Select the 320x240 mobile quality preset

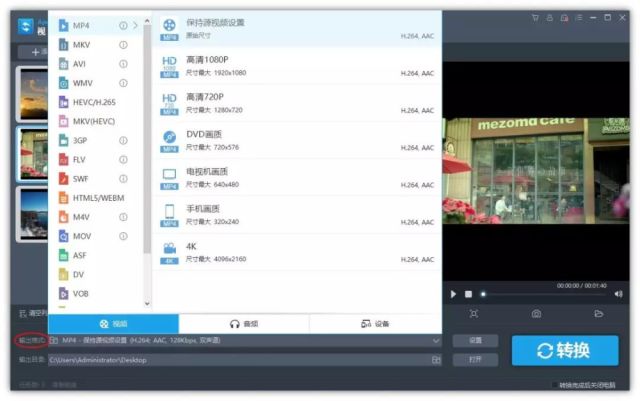click(297, 215)
